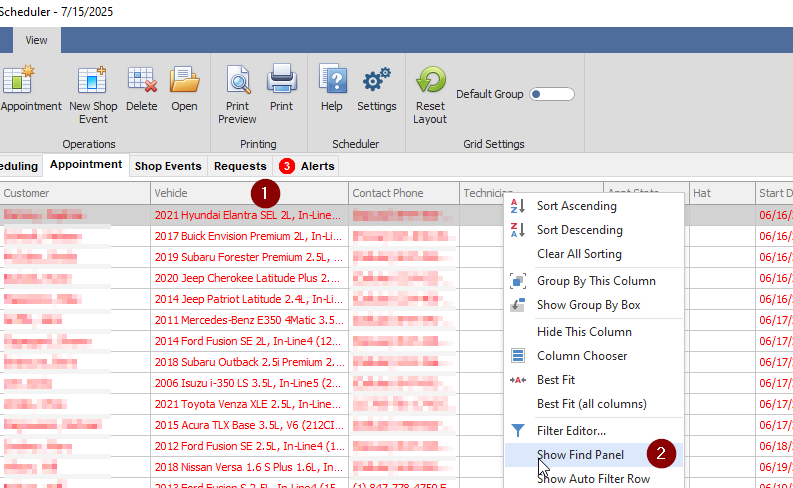Select the 2014 Jeep Patriot Latitude row
This screenshot has width=793, height=488.
[x=248, y=299]
